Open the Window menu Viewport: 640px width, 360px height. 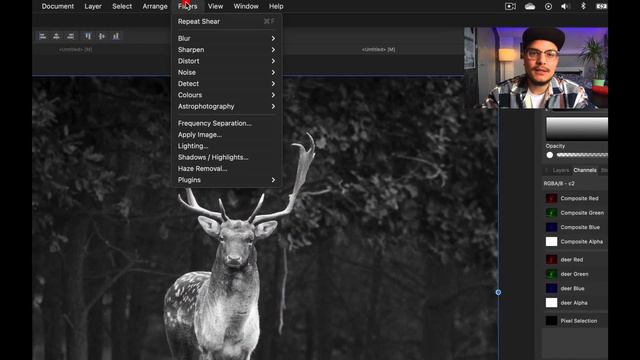[246, 6]
